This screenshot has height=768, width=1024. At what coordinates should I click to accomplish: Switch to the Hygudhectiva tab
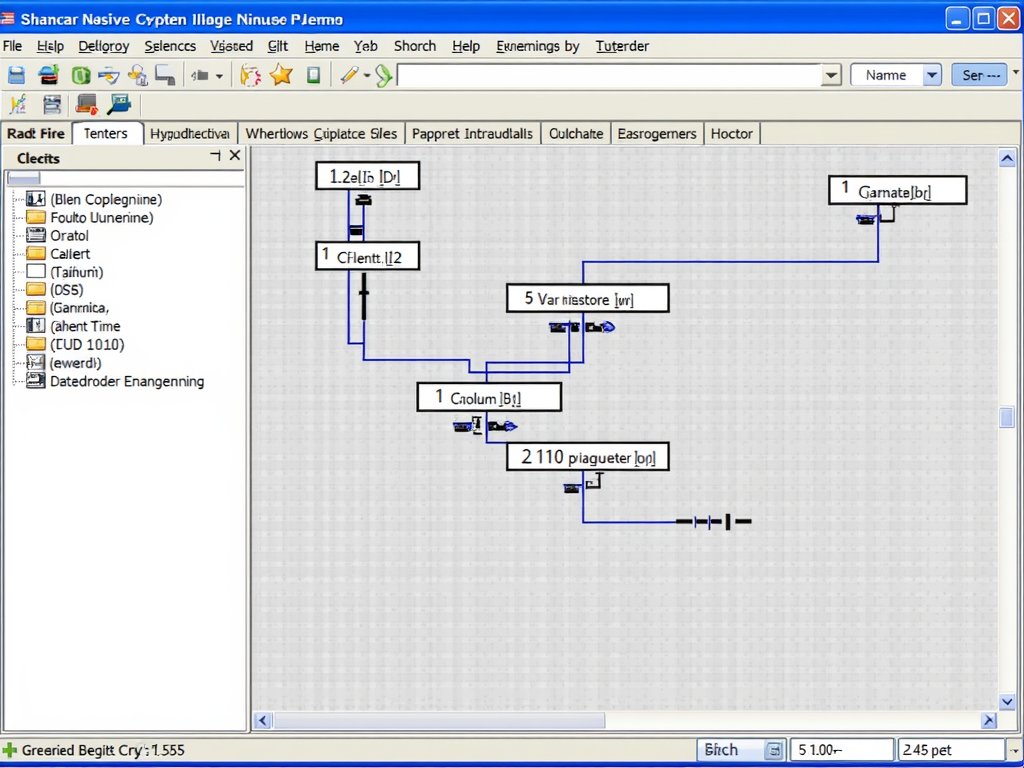tap(189, 133)
